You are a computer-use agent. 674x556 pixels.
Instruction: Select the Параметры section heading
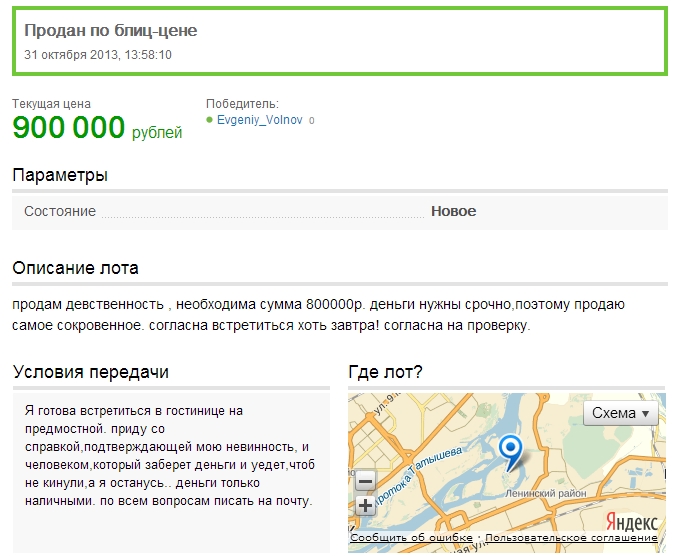[x=60, y=175]
